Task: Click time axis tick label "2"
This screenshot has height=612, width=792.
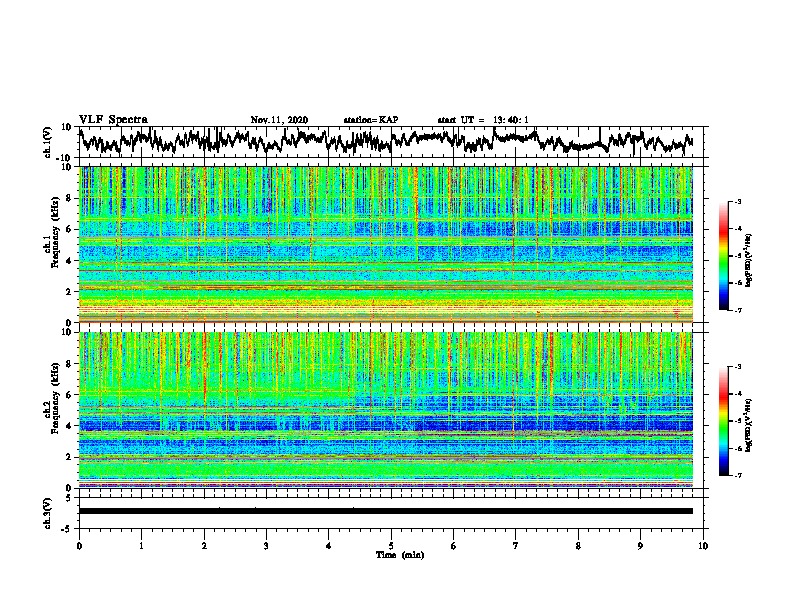Action: click(x=204, y=546)
